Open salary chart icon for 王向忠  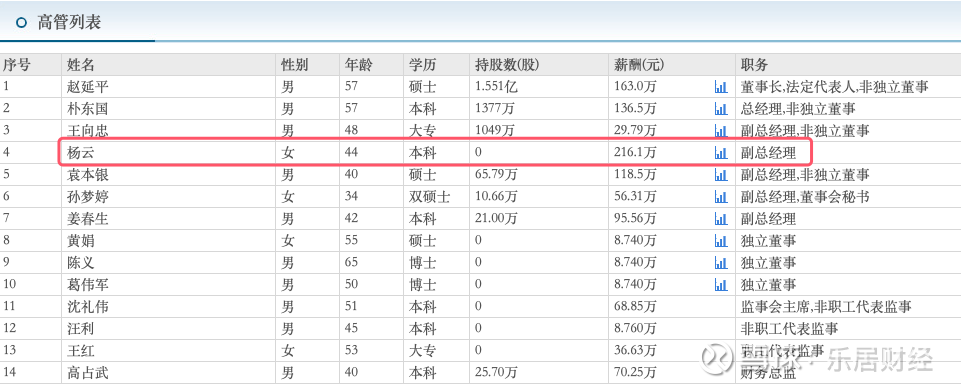tap(721, 131)
